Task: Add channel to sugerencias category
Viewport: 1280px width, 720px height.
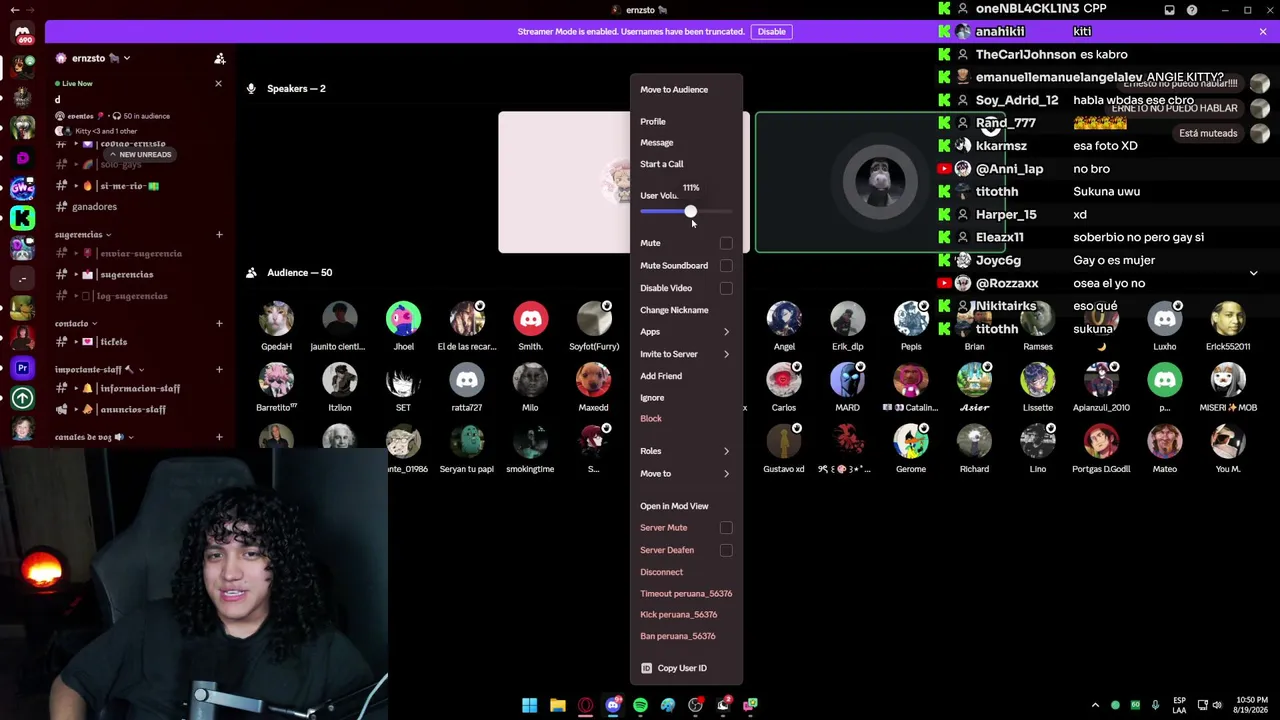Action: point(219,235)
